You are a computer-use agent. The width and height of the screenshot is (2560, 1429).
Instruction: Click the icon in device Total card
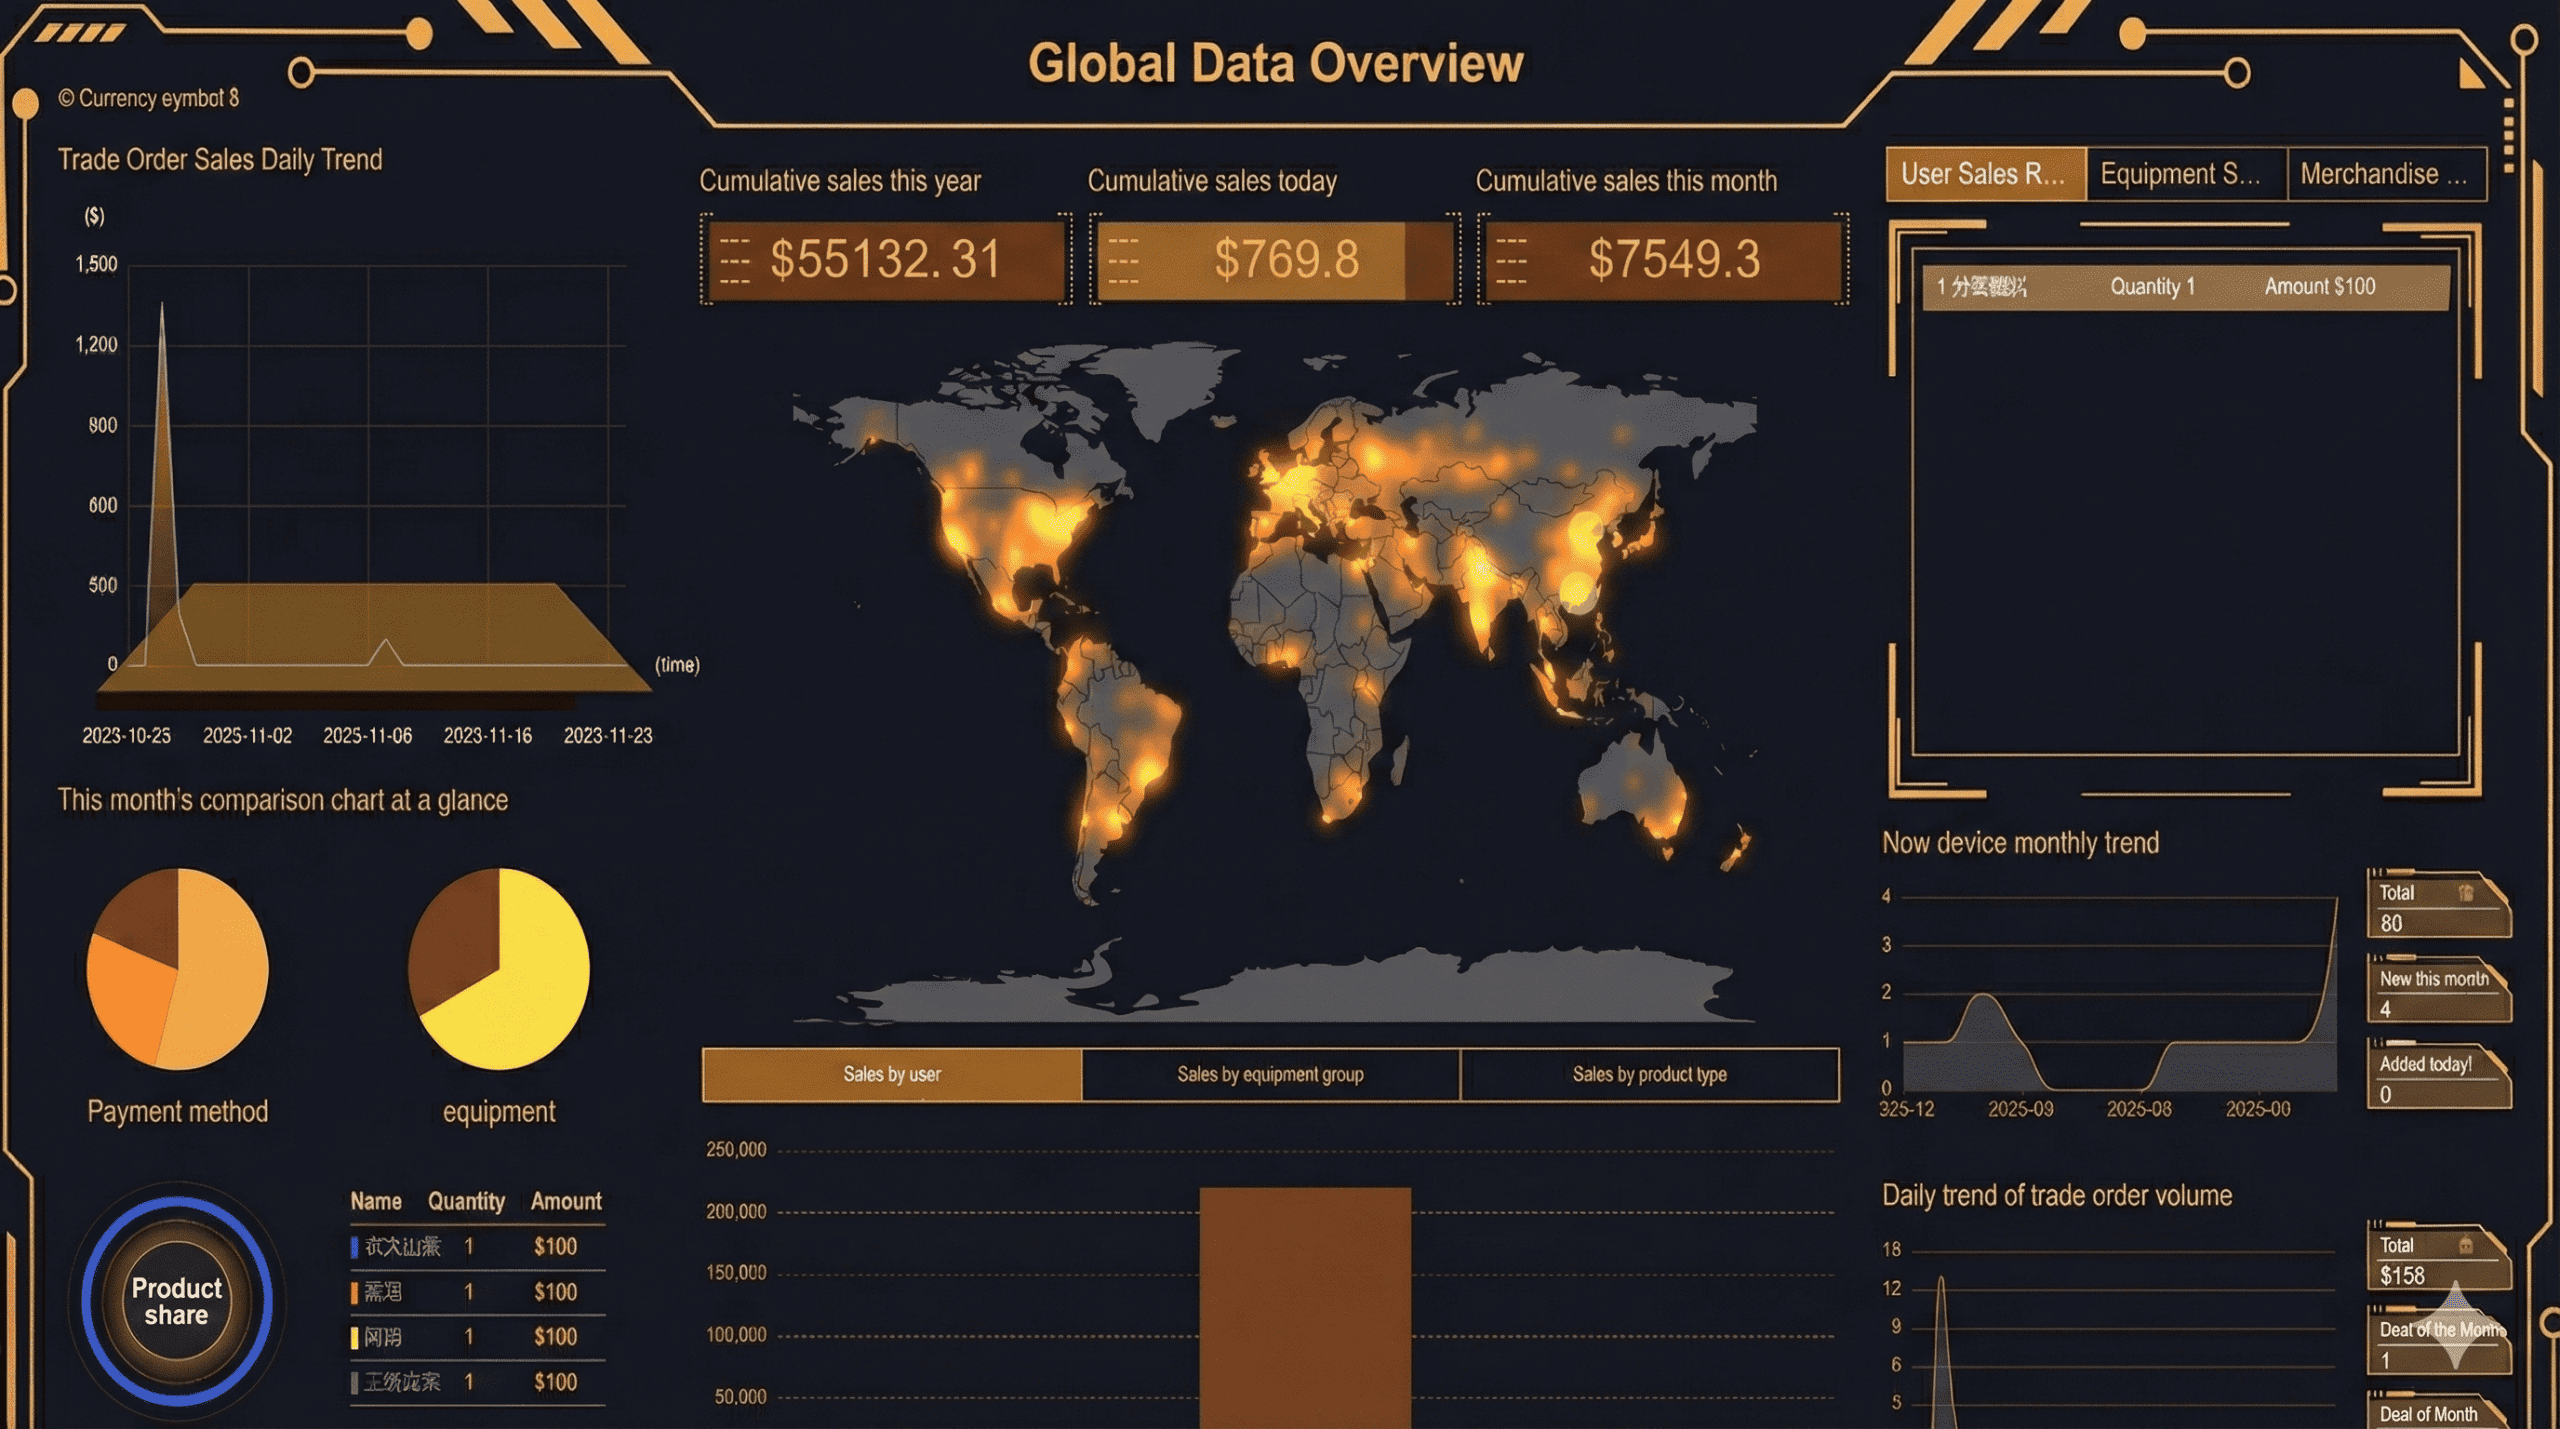(x=2466, y=893)
